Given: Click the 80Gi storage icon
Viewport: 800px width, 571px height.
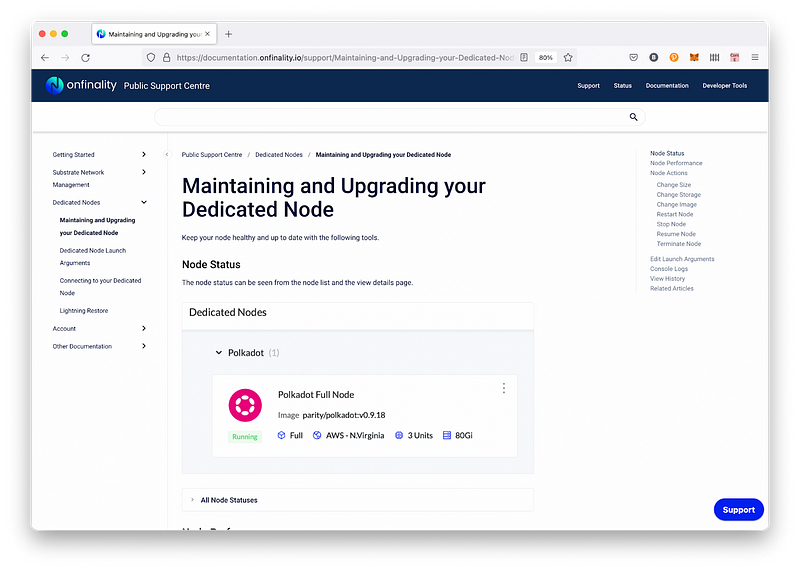Looking at the screenshot, I should point(446,435).
